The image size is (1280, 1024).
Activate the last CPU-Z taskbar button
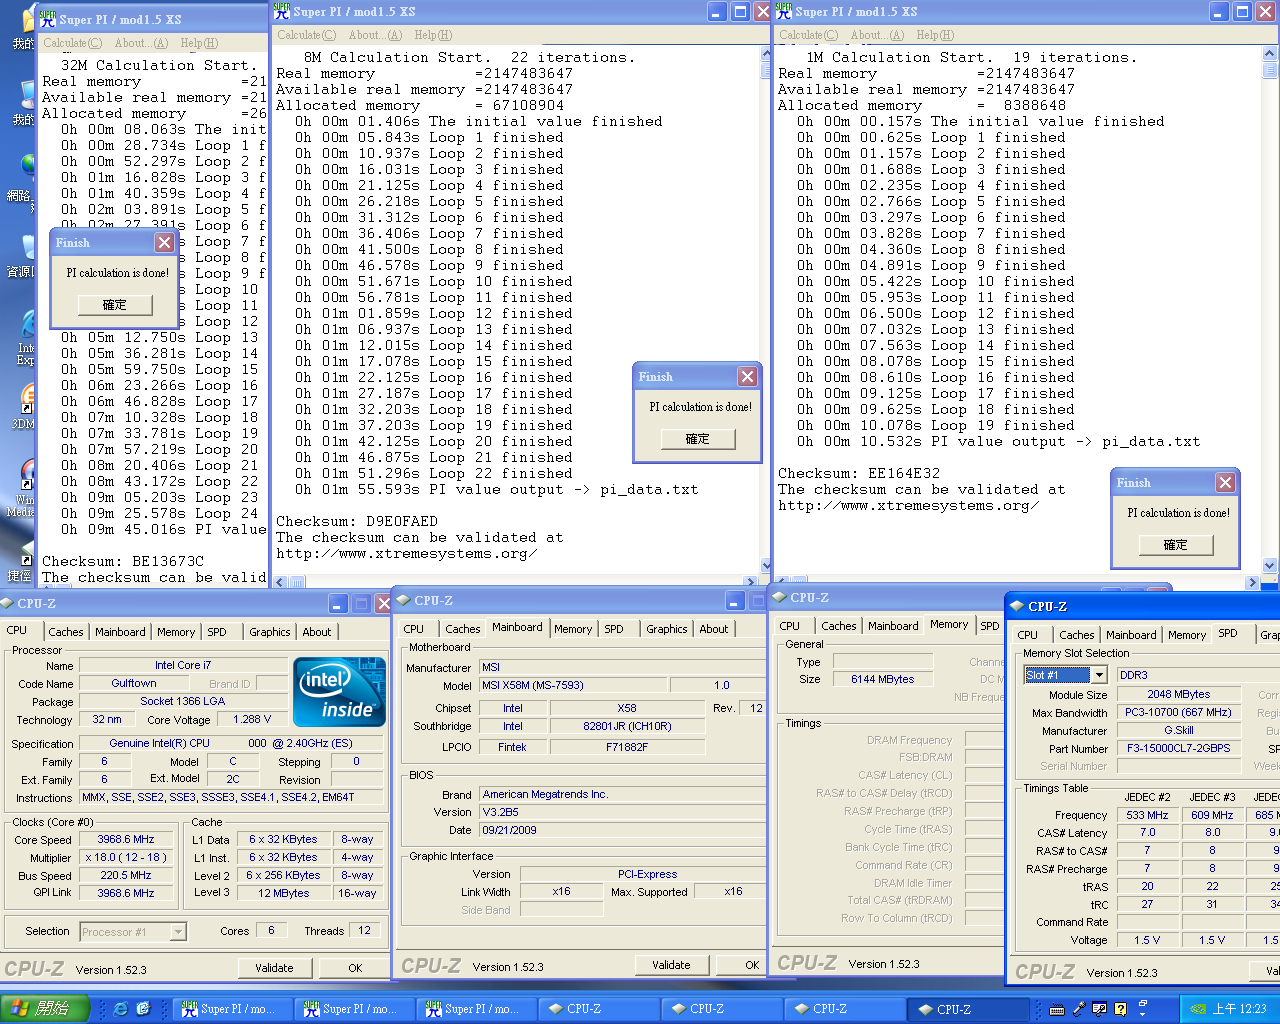point(966,1009)
